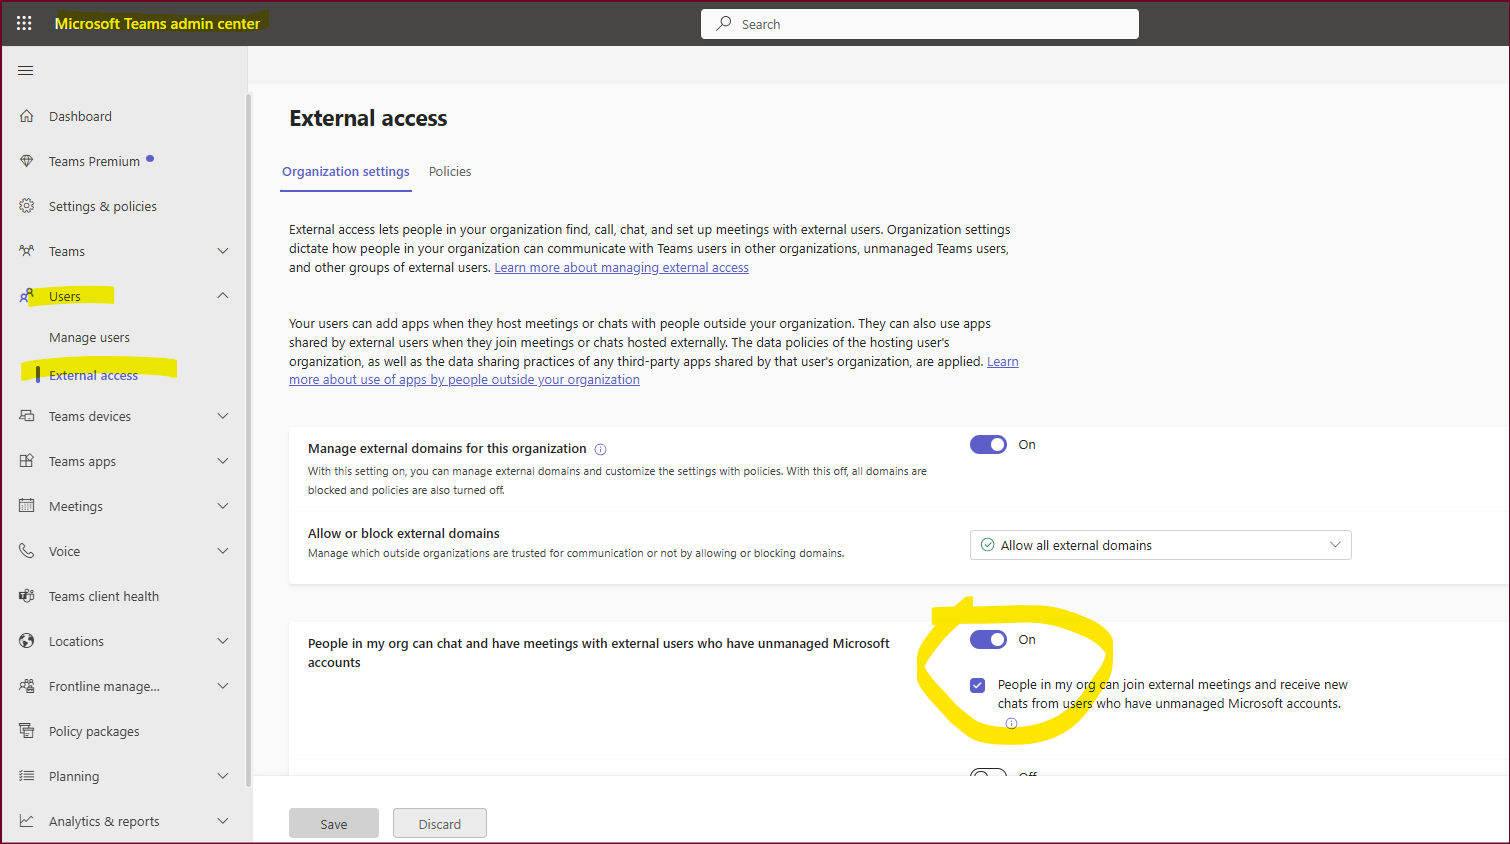Viewport: 1510px width, 844px height.
Task: Go to Dashboard in sidebar
Action: (x=80, y=117)
